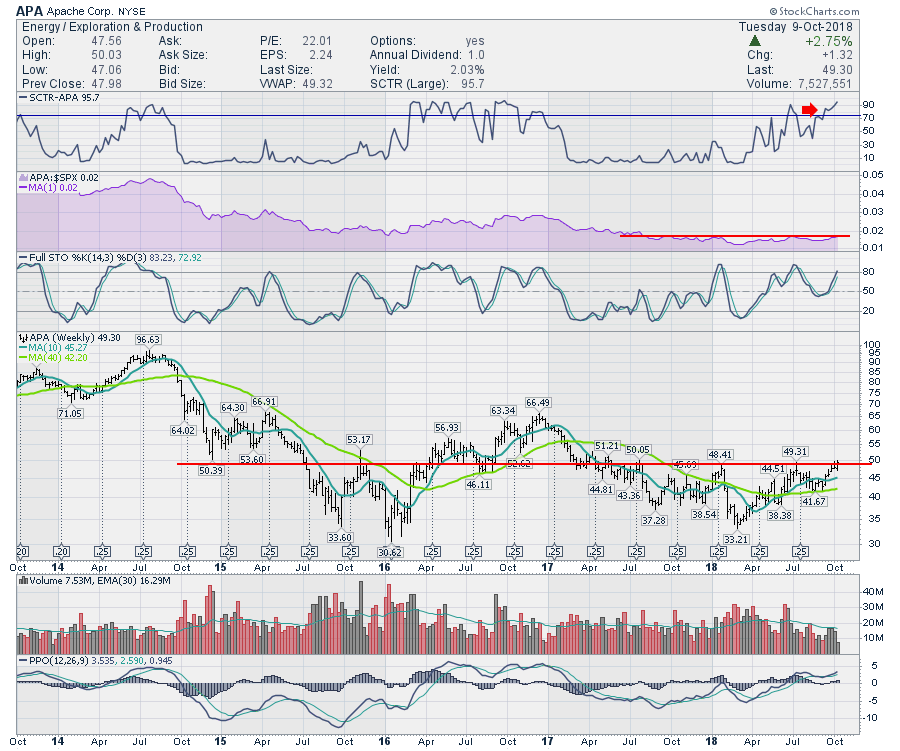Click the +2.75% percent change
This screenshot has width=900, height=751.
pyautogui.click(x=828, y=41)
